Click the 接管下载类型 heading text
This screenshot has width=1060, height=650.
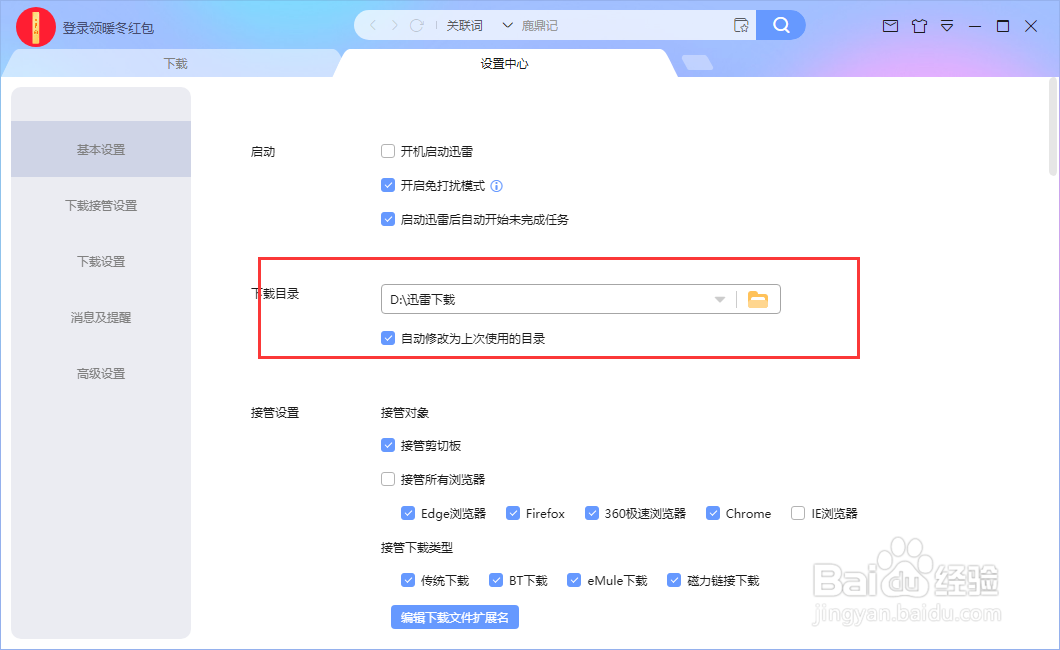pos(416,547)
